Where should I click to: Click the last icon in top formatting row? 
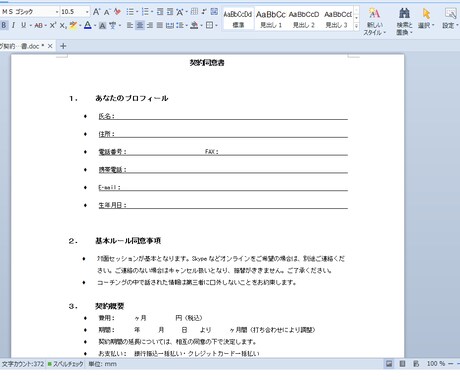tap(214, 12)
